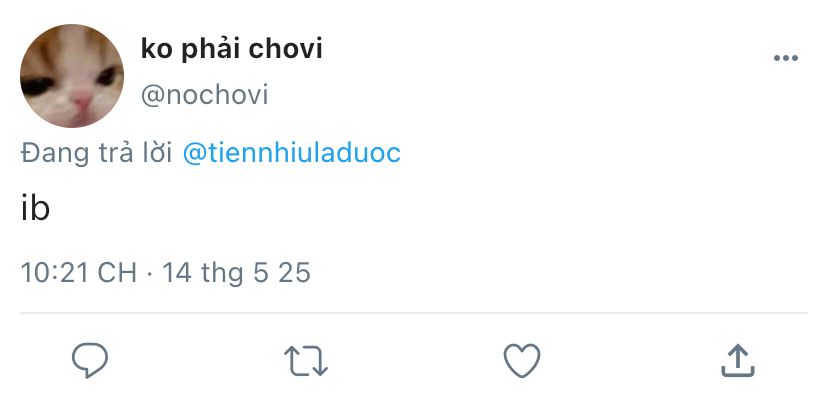
Task: Like the tweet with the heart icon
Action: click(522, 361)
